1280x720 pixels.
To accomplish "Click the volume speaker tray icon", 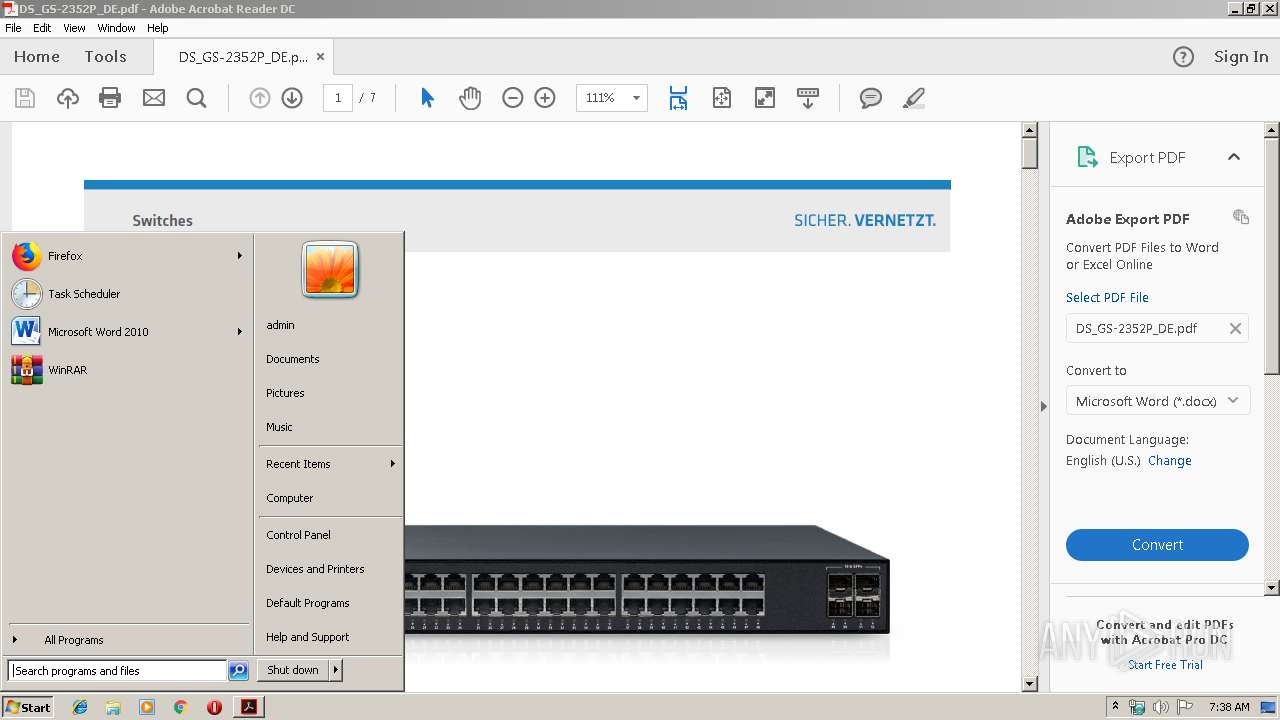I will click(x=1160, y=707).
